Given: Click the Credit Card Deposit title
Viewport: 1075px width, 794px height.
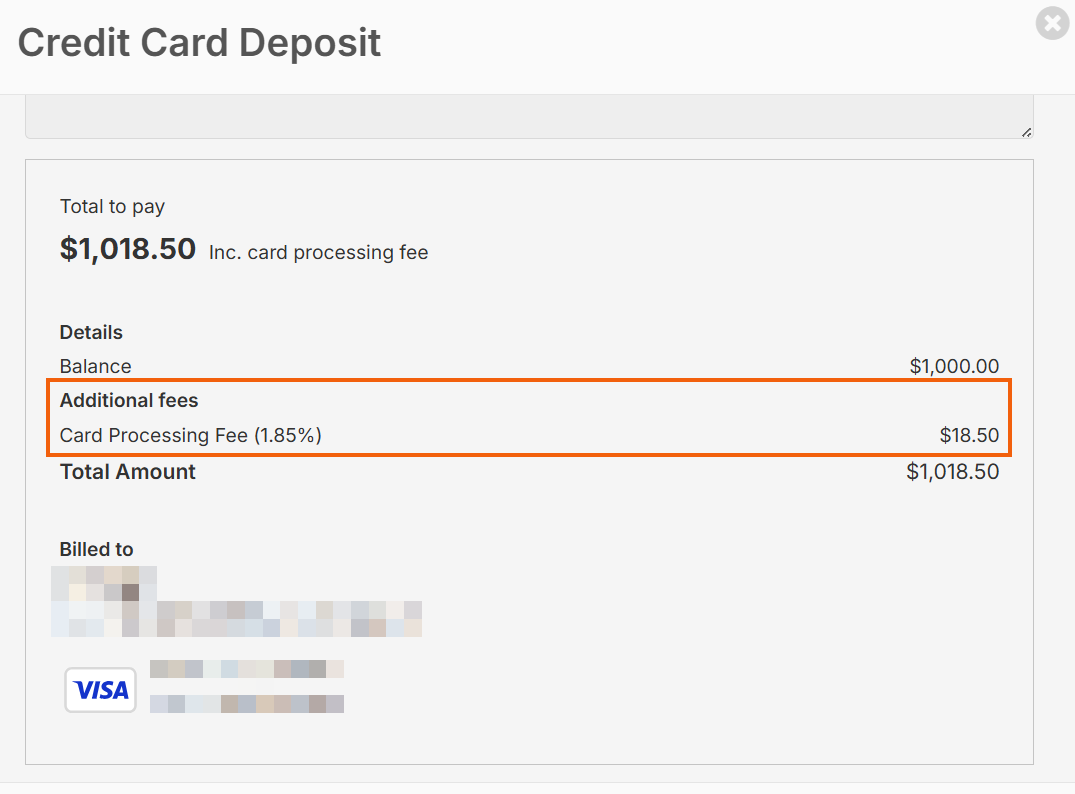Looking at the screenshot, I should (199, 43).
